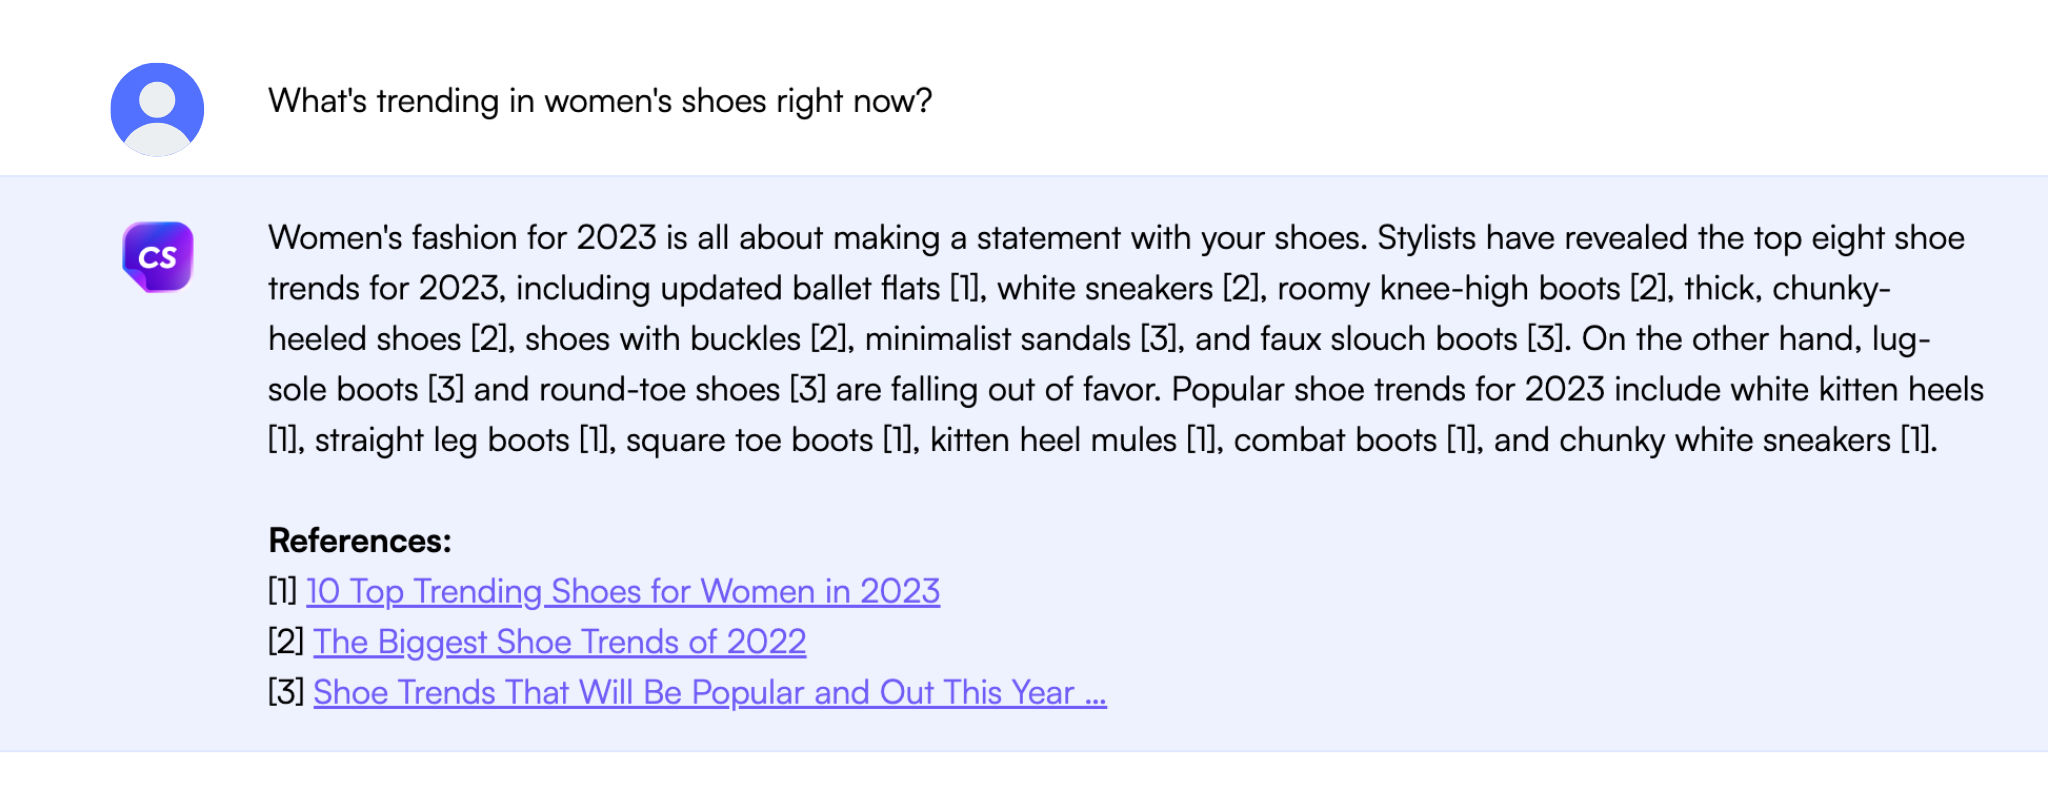2048x796 pixels.
Task: Select citation [1] after "square toe boots"
Action: [x=897, y=440]
